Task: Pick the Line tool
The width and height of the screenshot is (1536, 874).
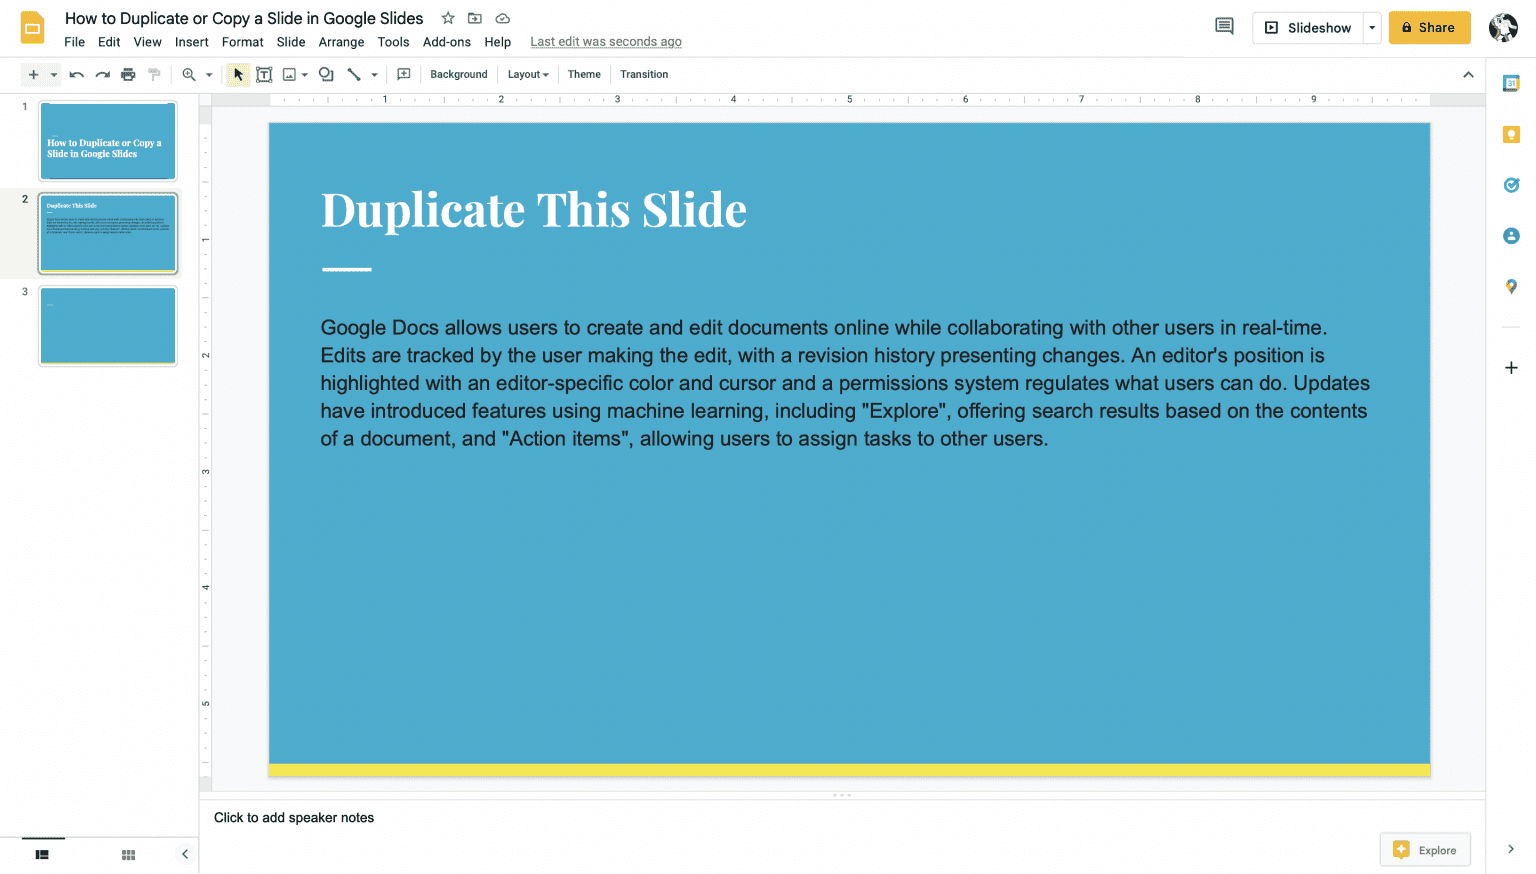Action: tap(355, 74)
